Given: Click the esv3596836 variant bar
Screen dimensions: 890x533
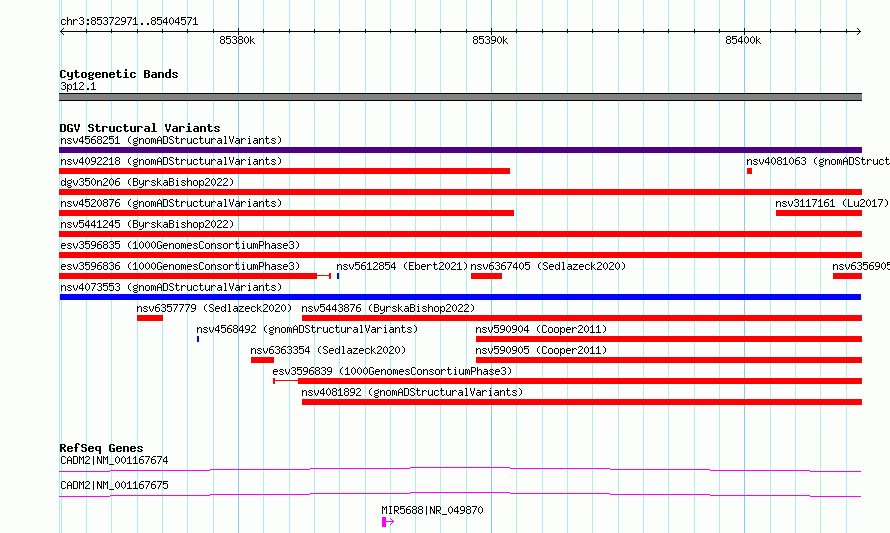Looking at the screenshot, I should point(195,276).
